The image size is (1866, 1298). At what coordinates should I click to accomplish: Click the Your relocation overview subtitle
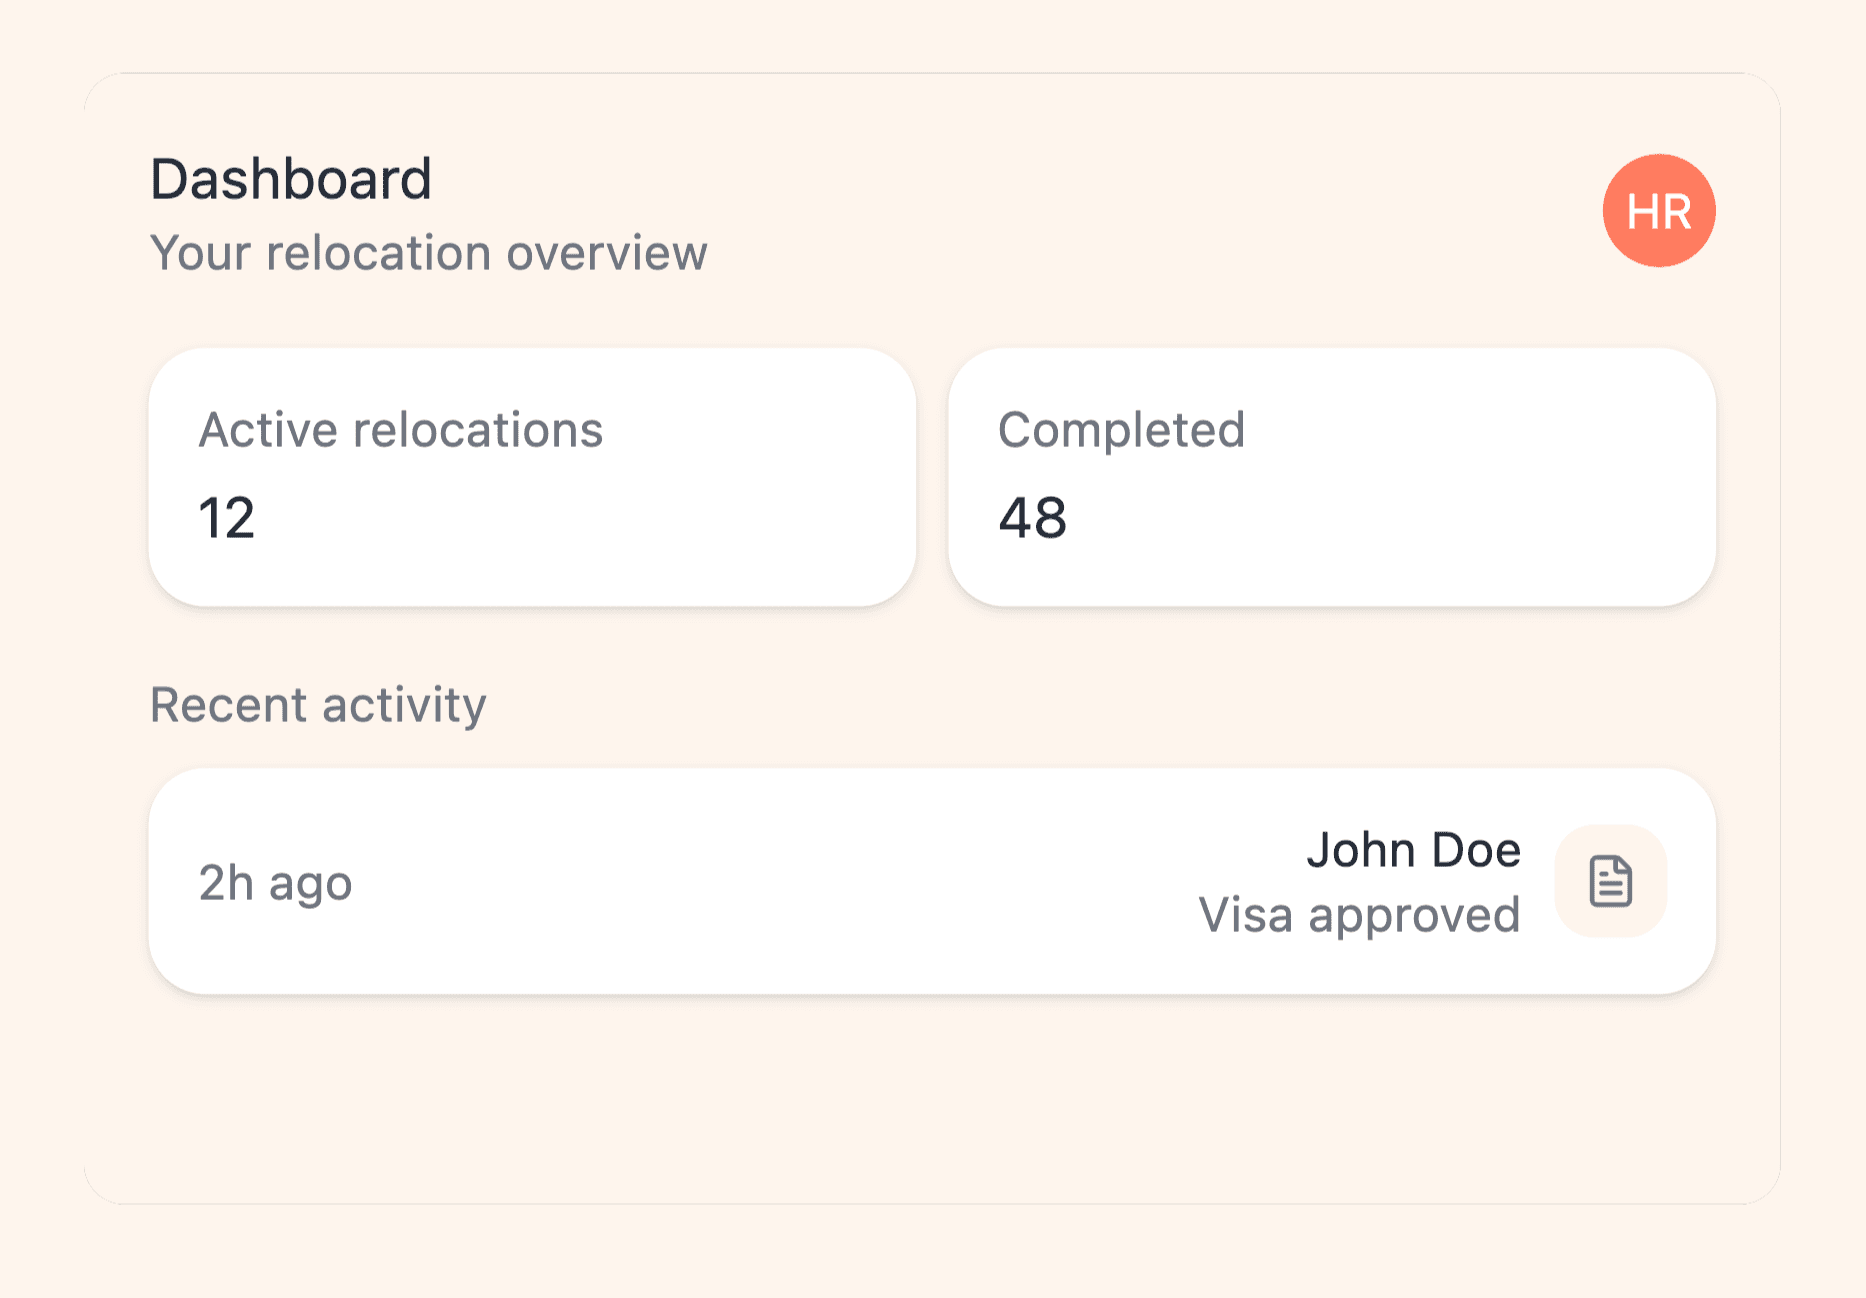[428, 253]
